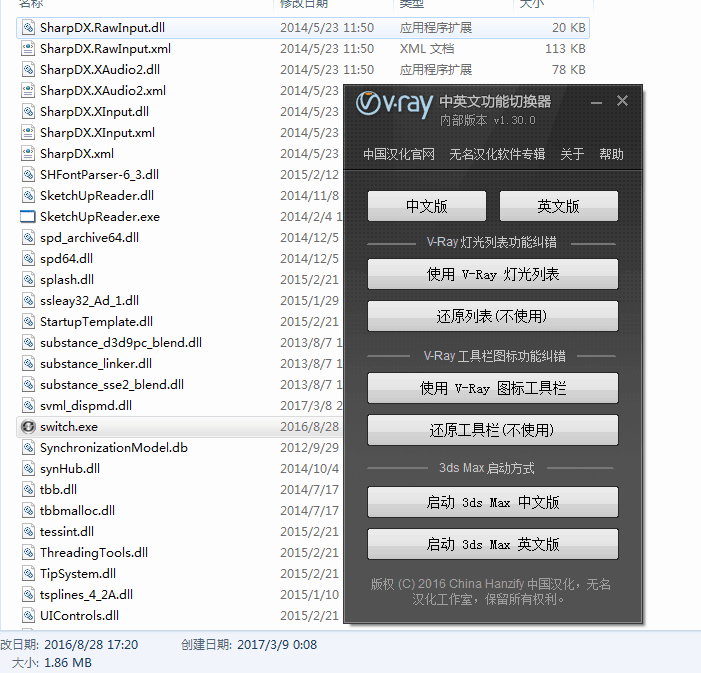Select file SharpDX.XAudio2.xml
Viewport: 701px width, 673px height.
click(x=103, y=91)
